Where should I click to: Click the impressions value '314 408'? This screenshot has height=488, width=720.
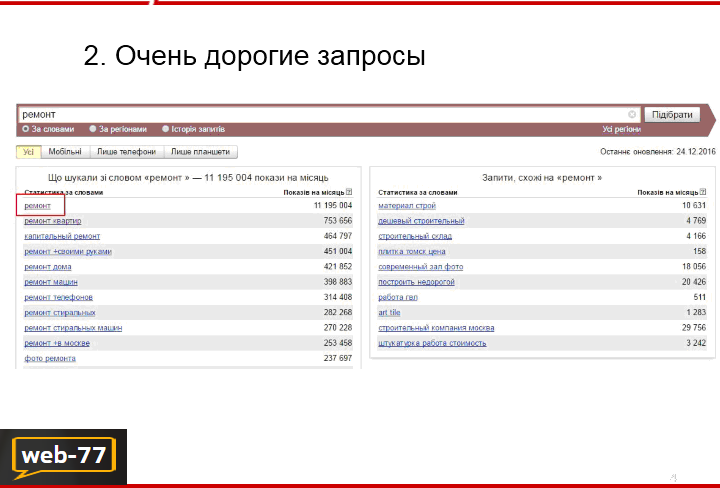click(338, 297)
